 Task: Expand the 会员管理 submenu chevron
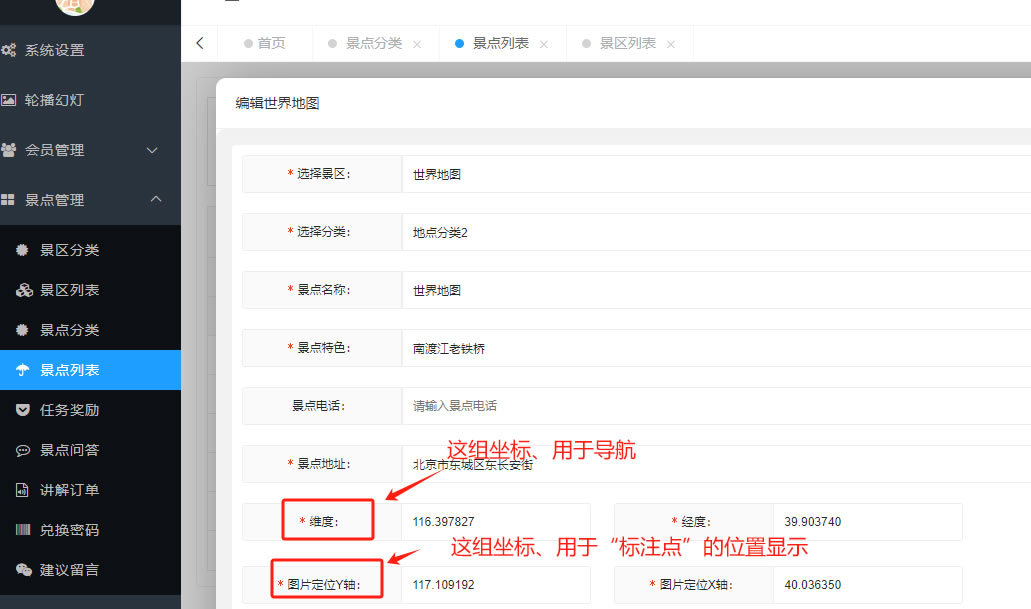(153, 150)
